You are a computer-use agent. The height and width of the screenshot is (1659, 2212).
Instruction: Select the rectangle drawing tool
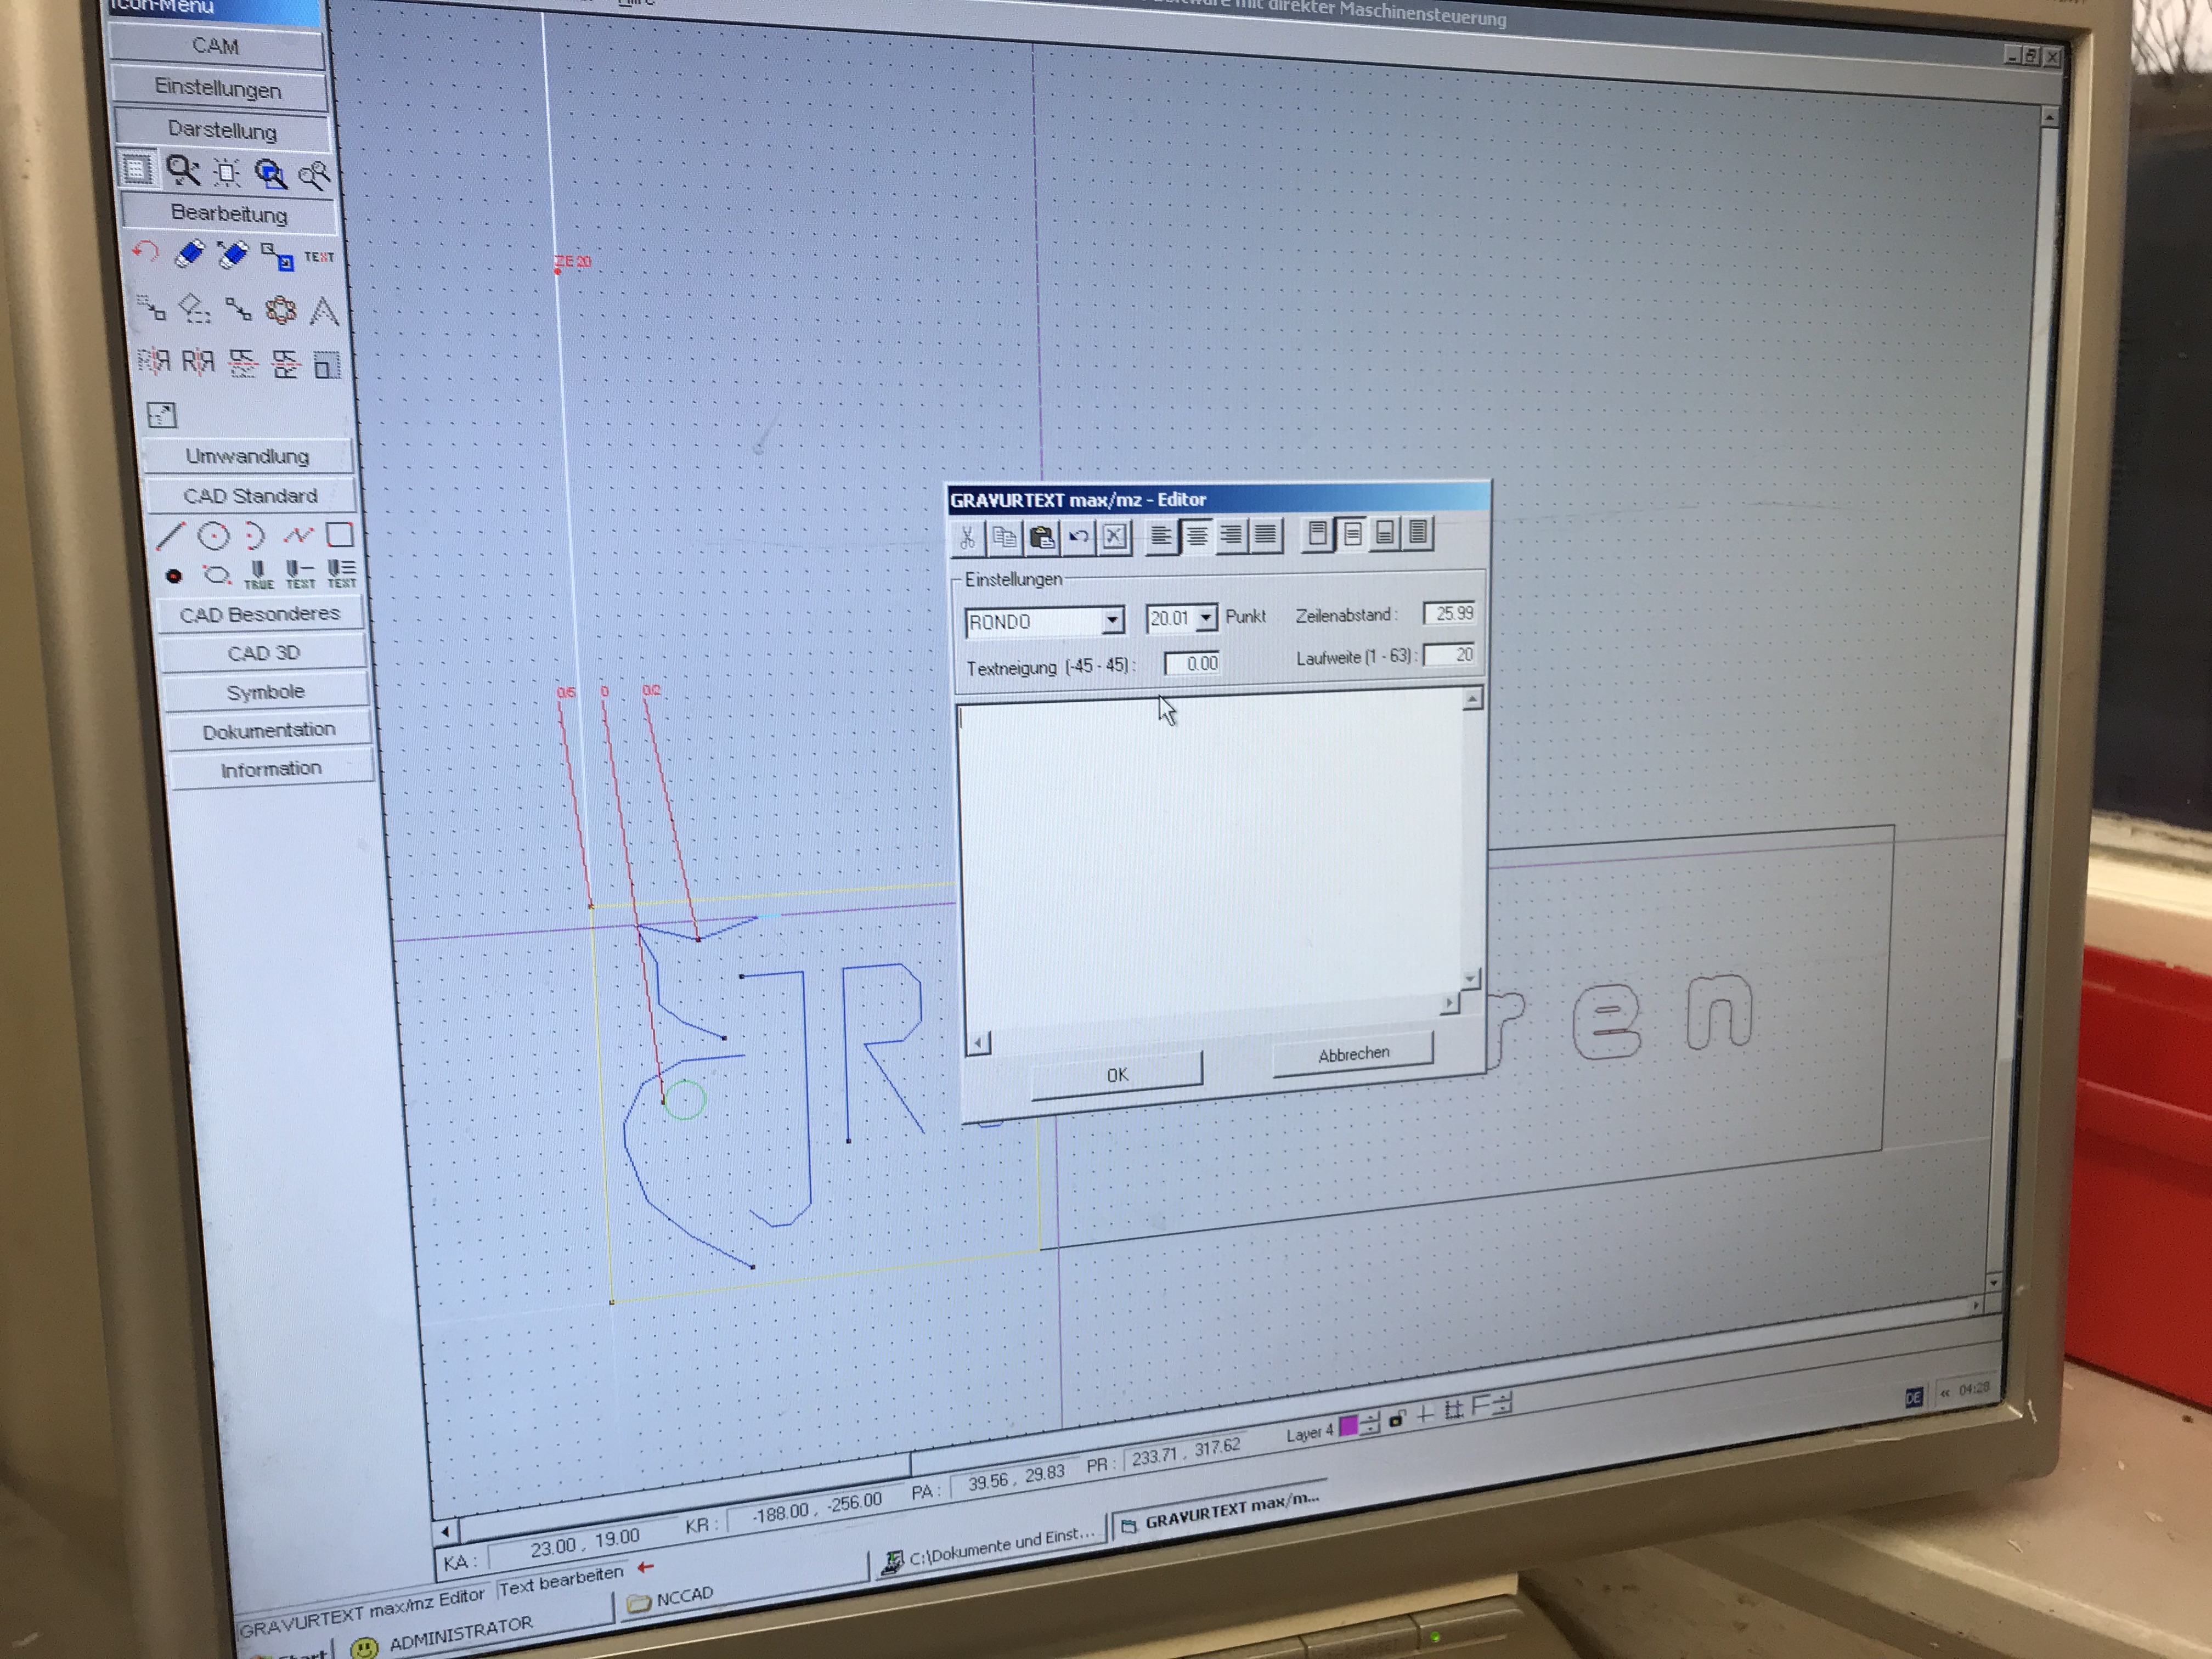(x=340, y=535)
